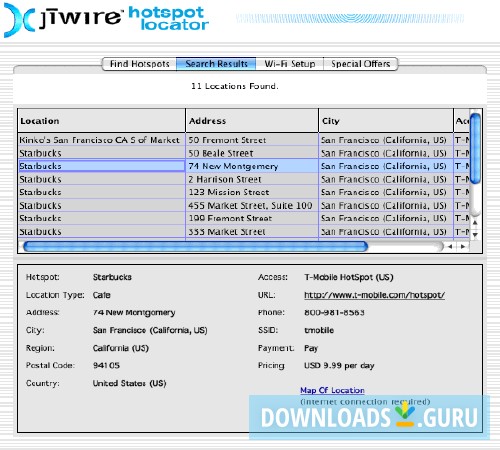The width and height of the screenshot is (500, 450).
Task: Open the Find Hotspots tab
Action: [139, 64]
